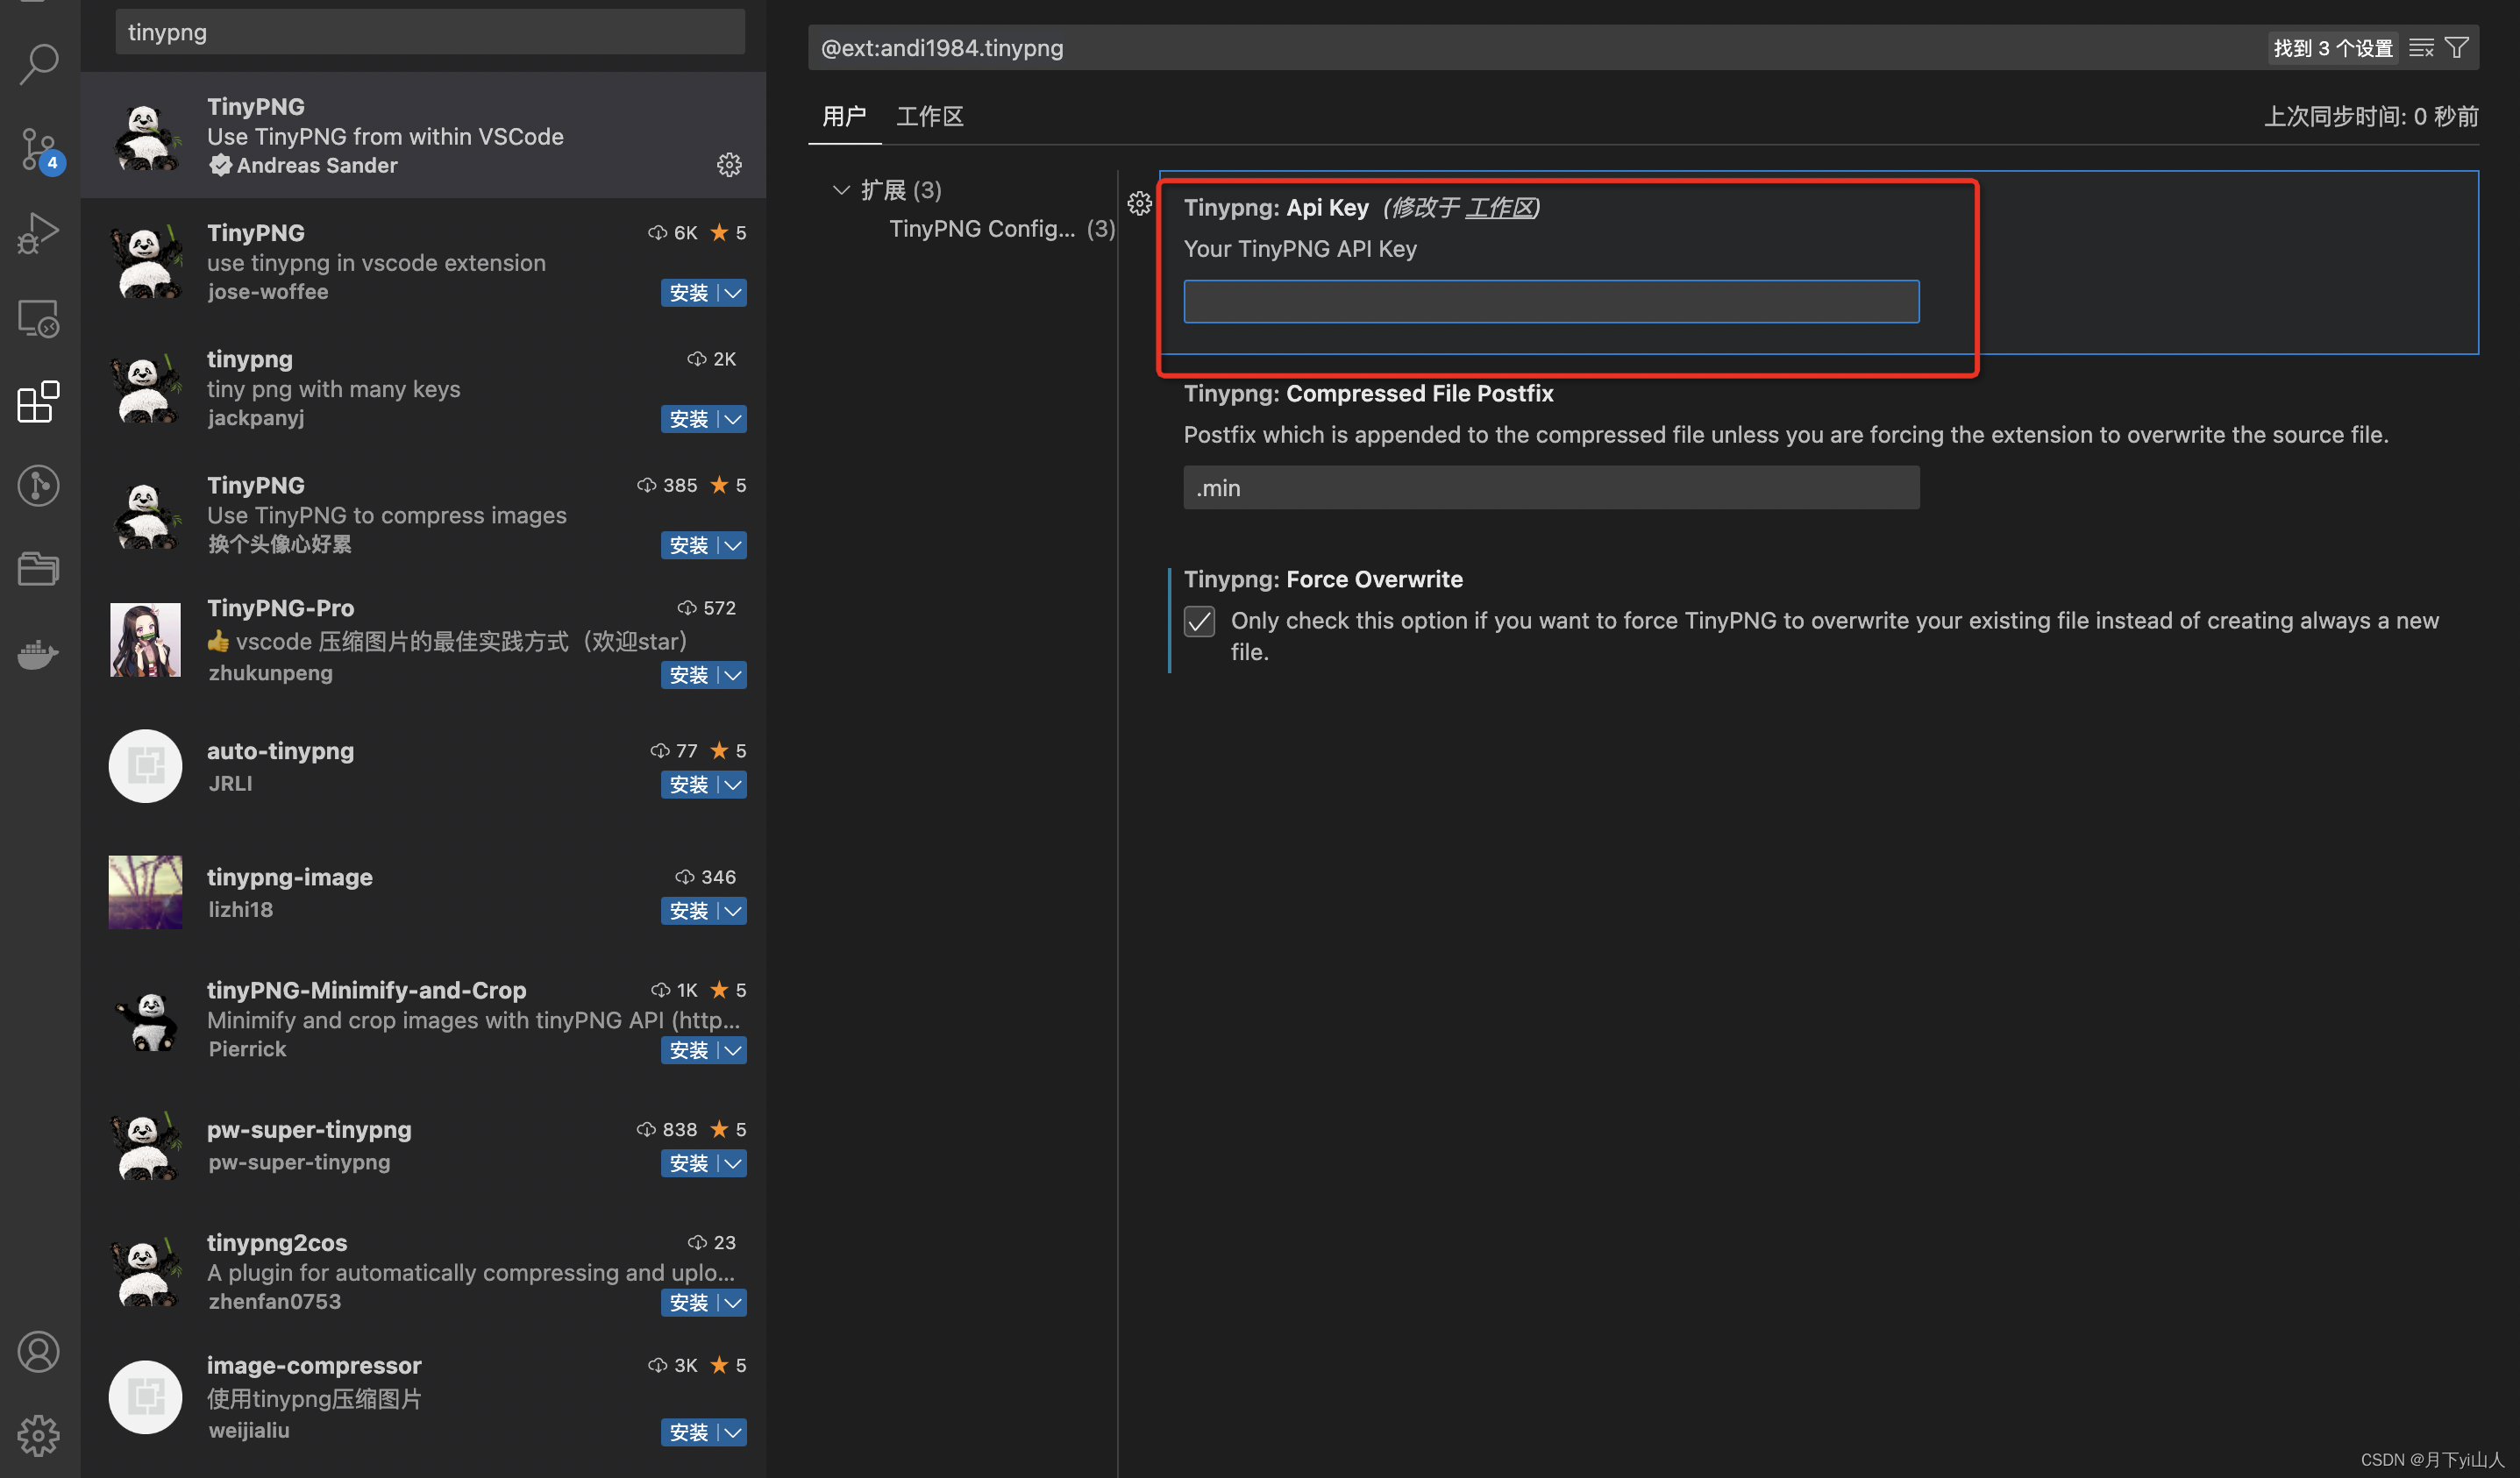Open Source Control with 4 changes badge
This screenshot has width=2520, height=1478.
coord(39,150)
